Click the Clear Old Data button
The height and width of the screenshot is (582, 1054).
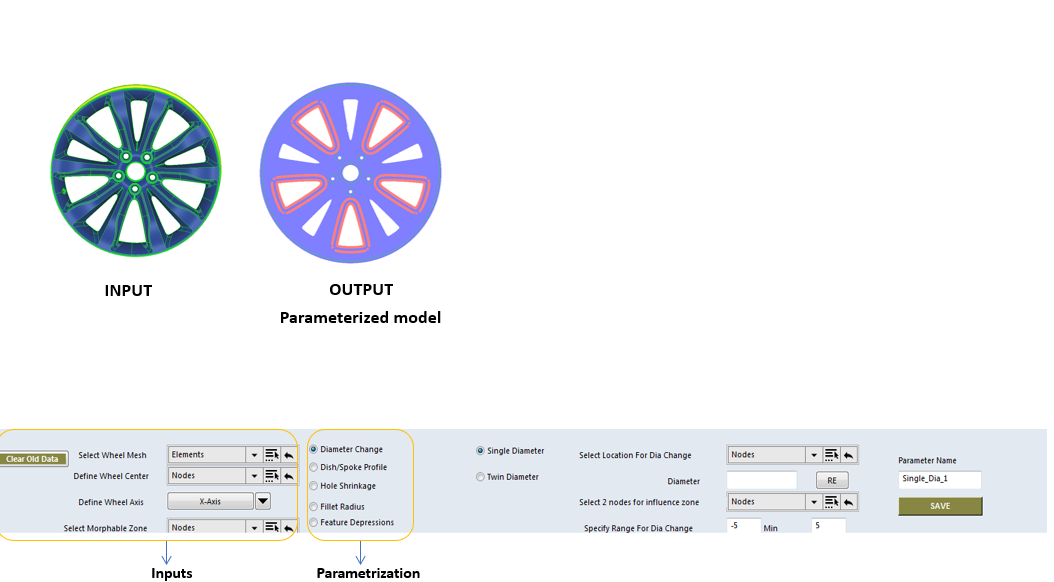pyautogui.click(x=34, y=459)
